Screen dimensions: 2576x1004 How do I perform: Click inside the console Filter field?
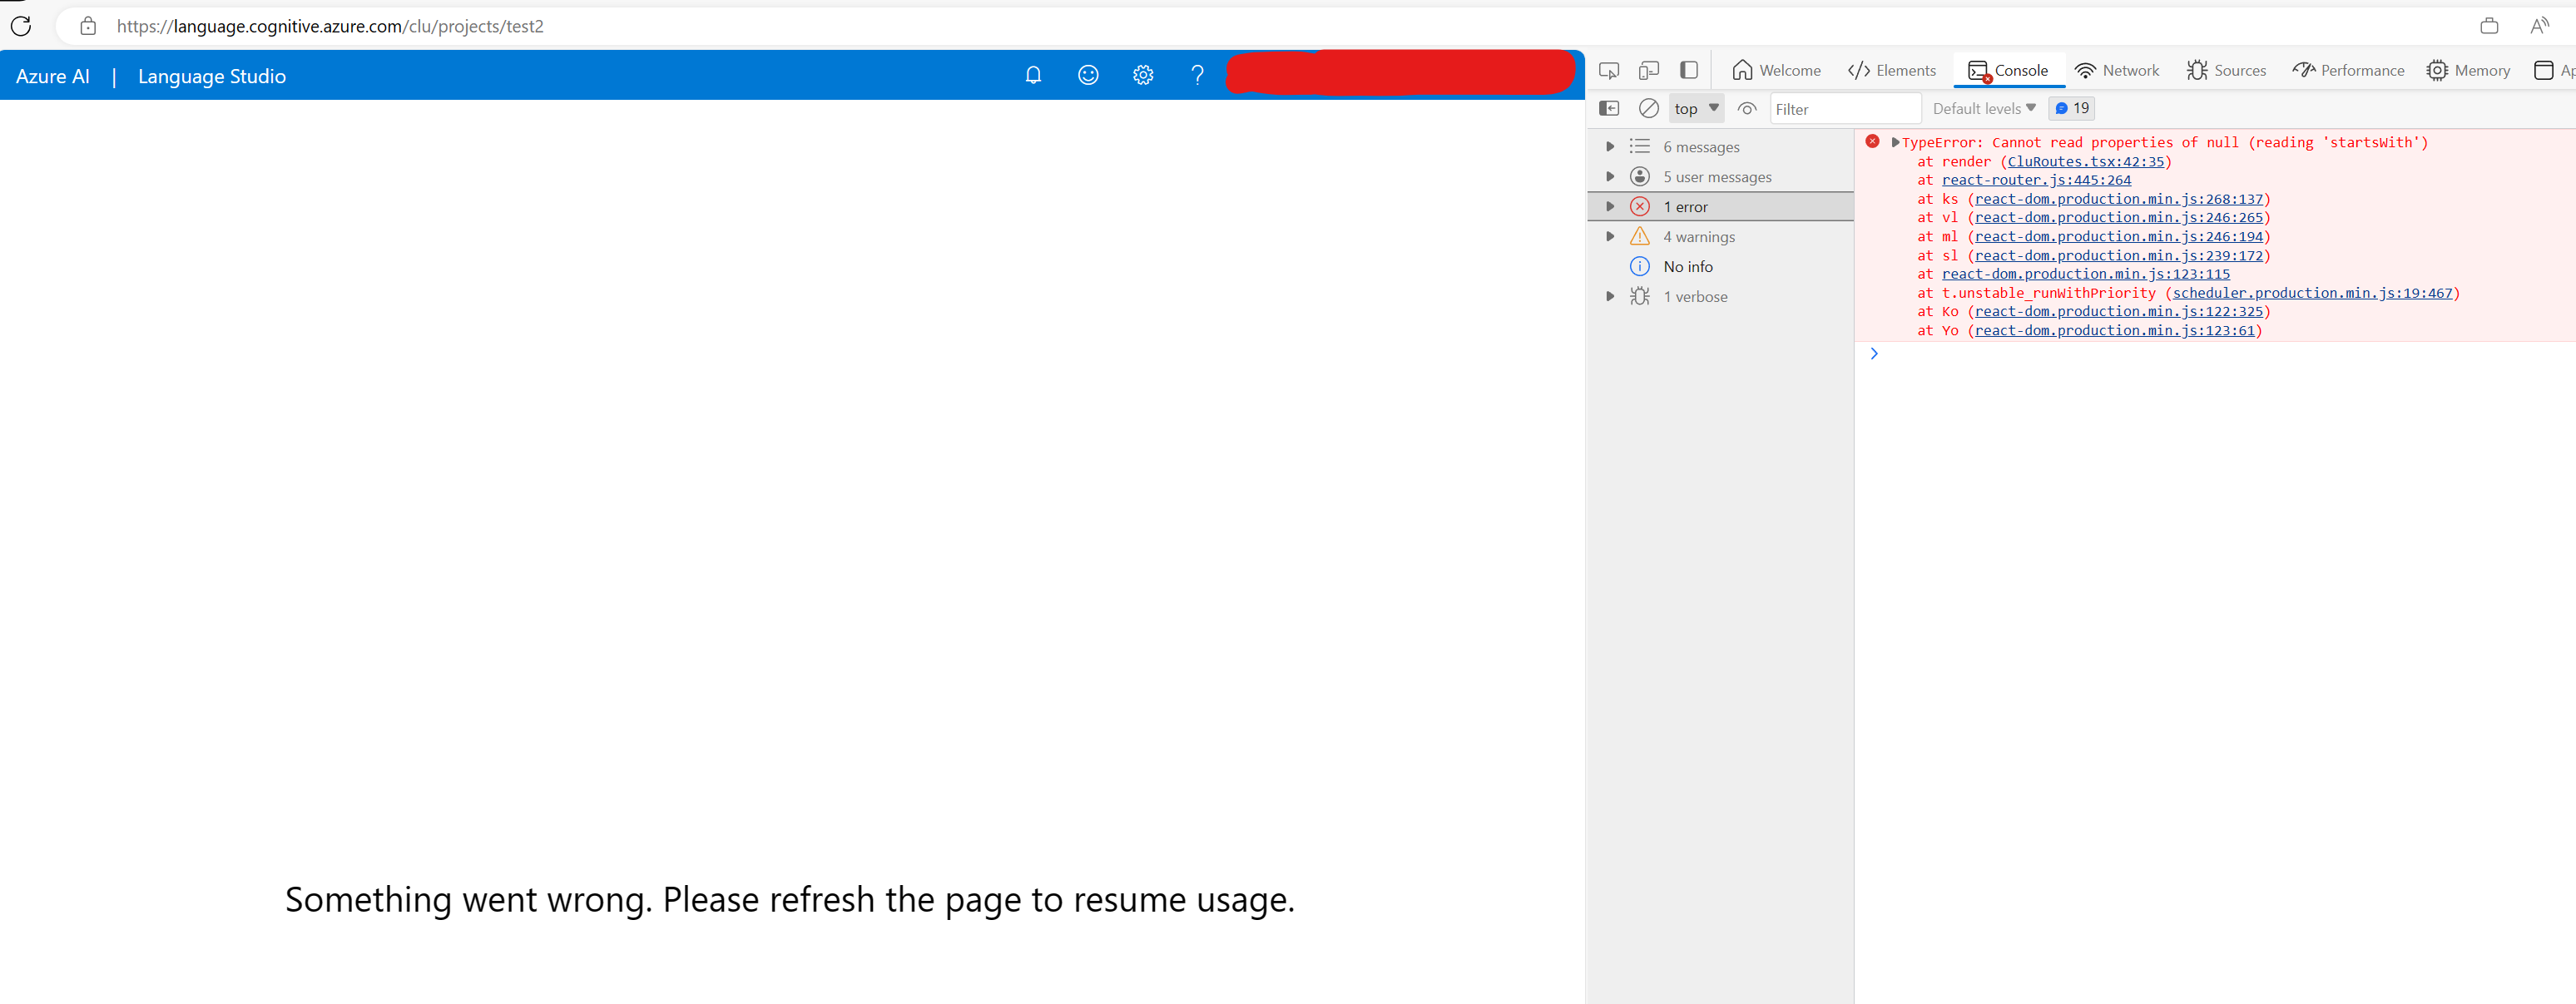1845,108
